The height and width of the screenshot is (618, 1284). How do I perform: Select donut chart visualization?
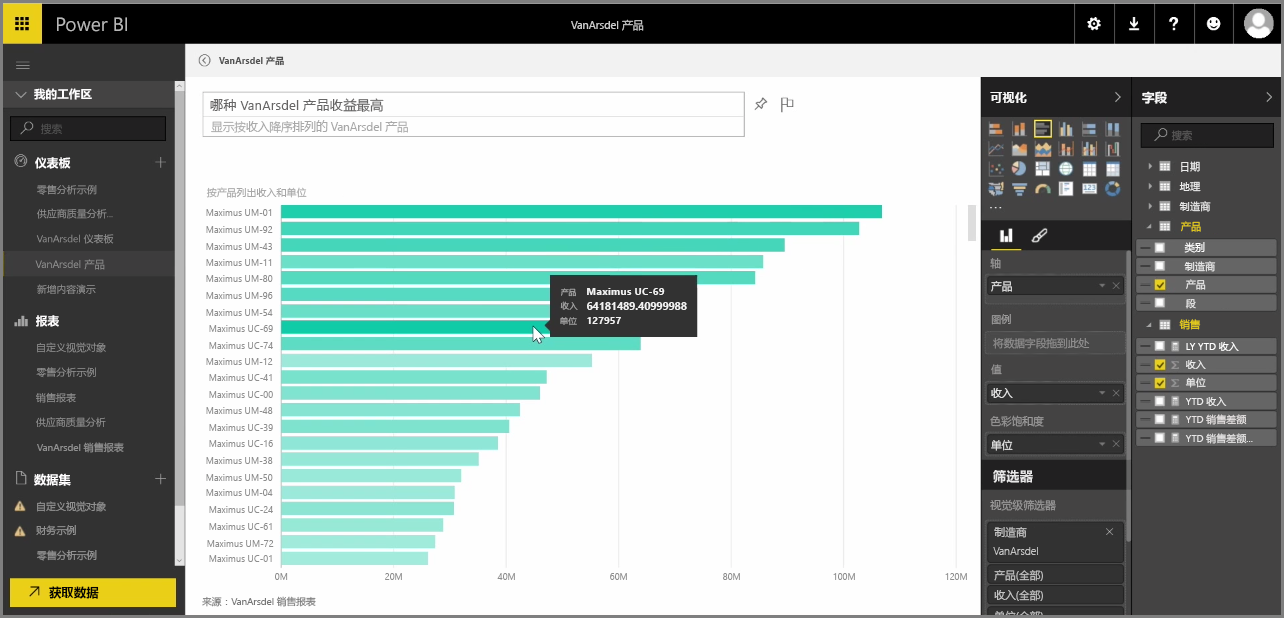pos(1112,188)
